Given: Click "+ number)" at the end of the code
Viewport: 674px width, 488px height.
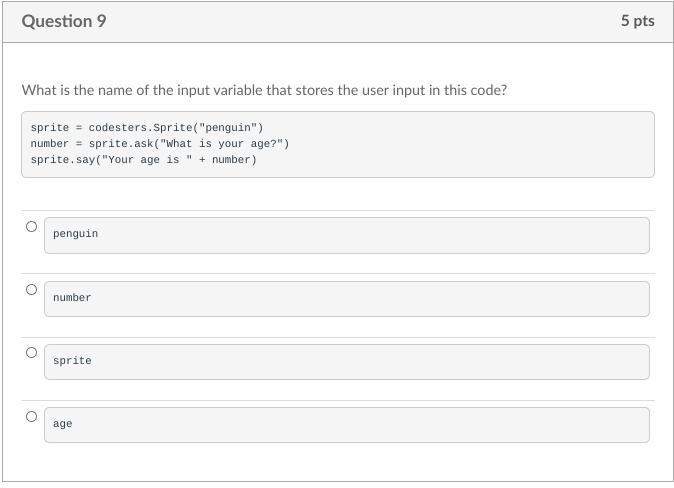Looking at the screenshot, I should click(x=227, y=159).
